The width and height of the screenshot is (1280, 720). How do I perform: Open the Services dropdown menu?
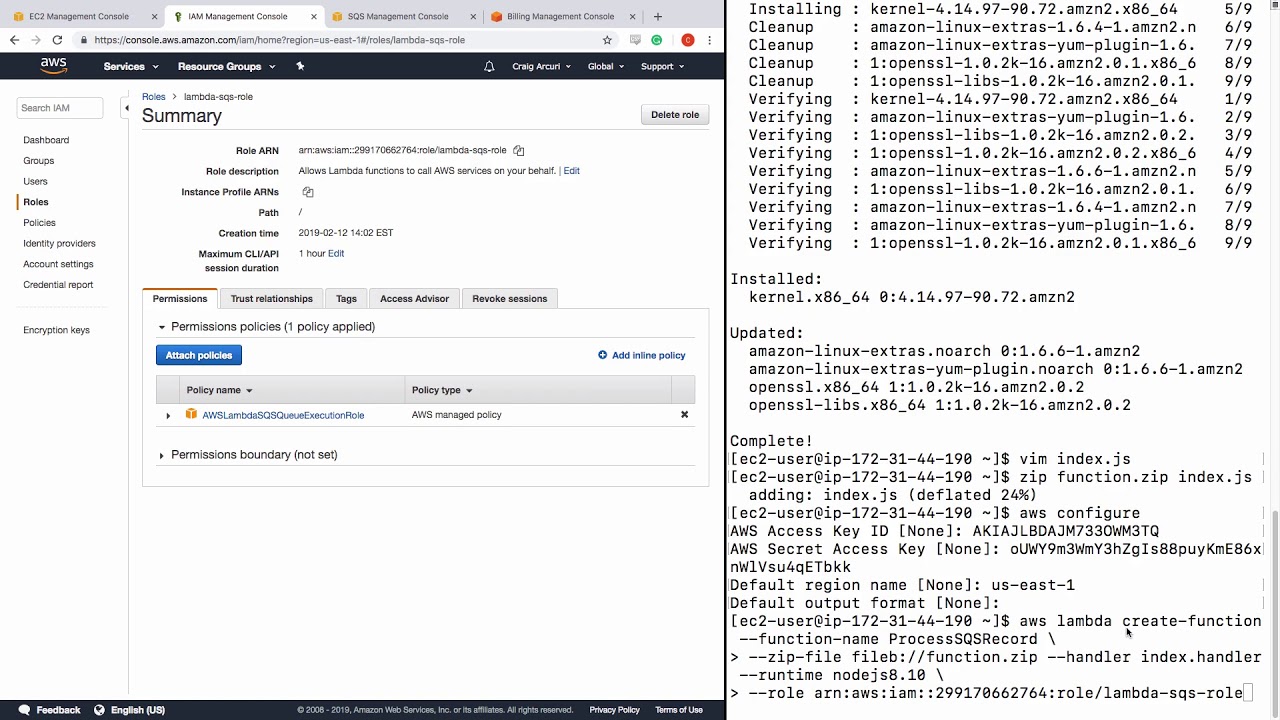coord(130,66)
